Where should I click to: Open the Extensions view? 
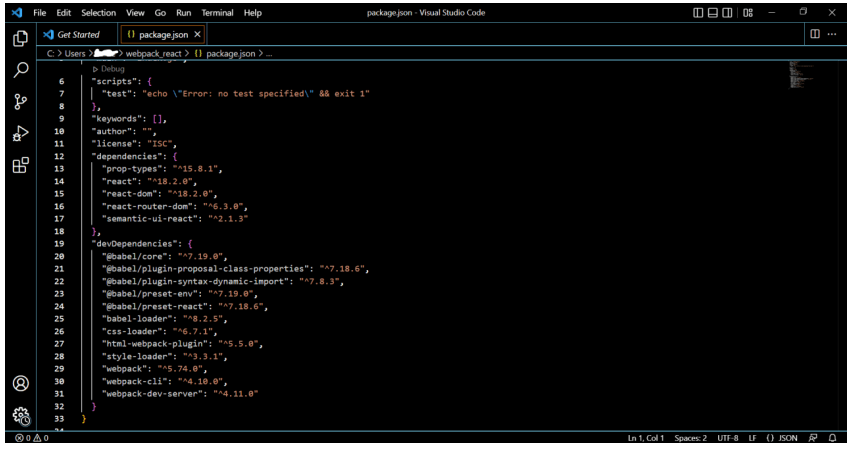coord(21,165)
